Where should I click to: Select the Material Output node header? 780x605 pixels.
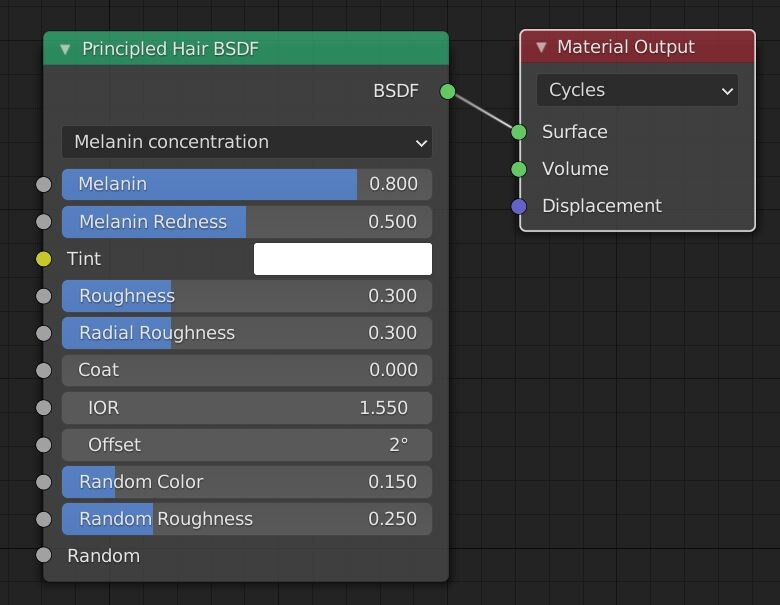pyautogui.click(x=637, y=47)
